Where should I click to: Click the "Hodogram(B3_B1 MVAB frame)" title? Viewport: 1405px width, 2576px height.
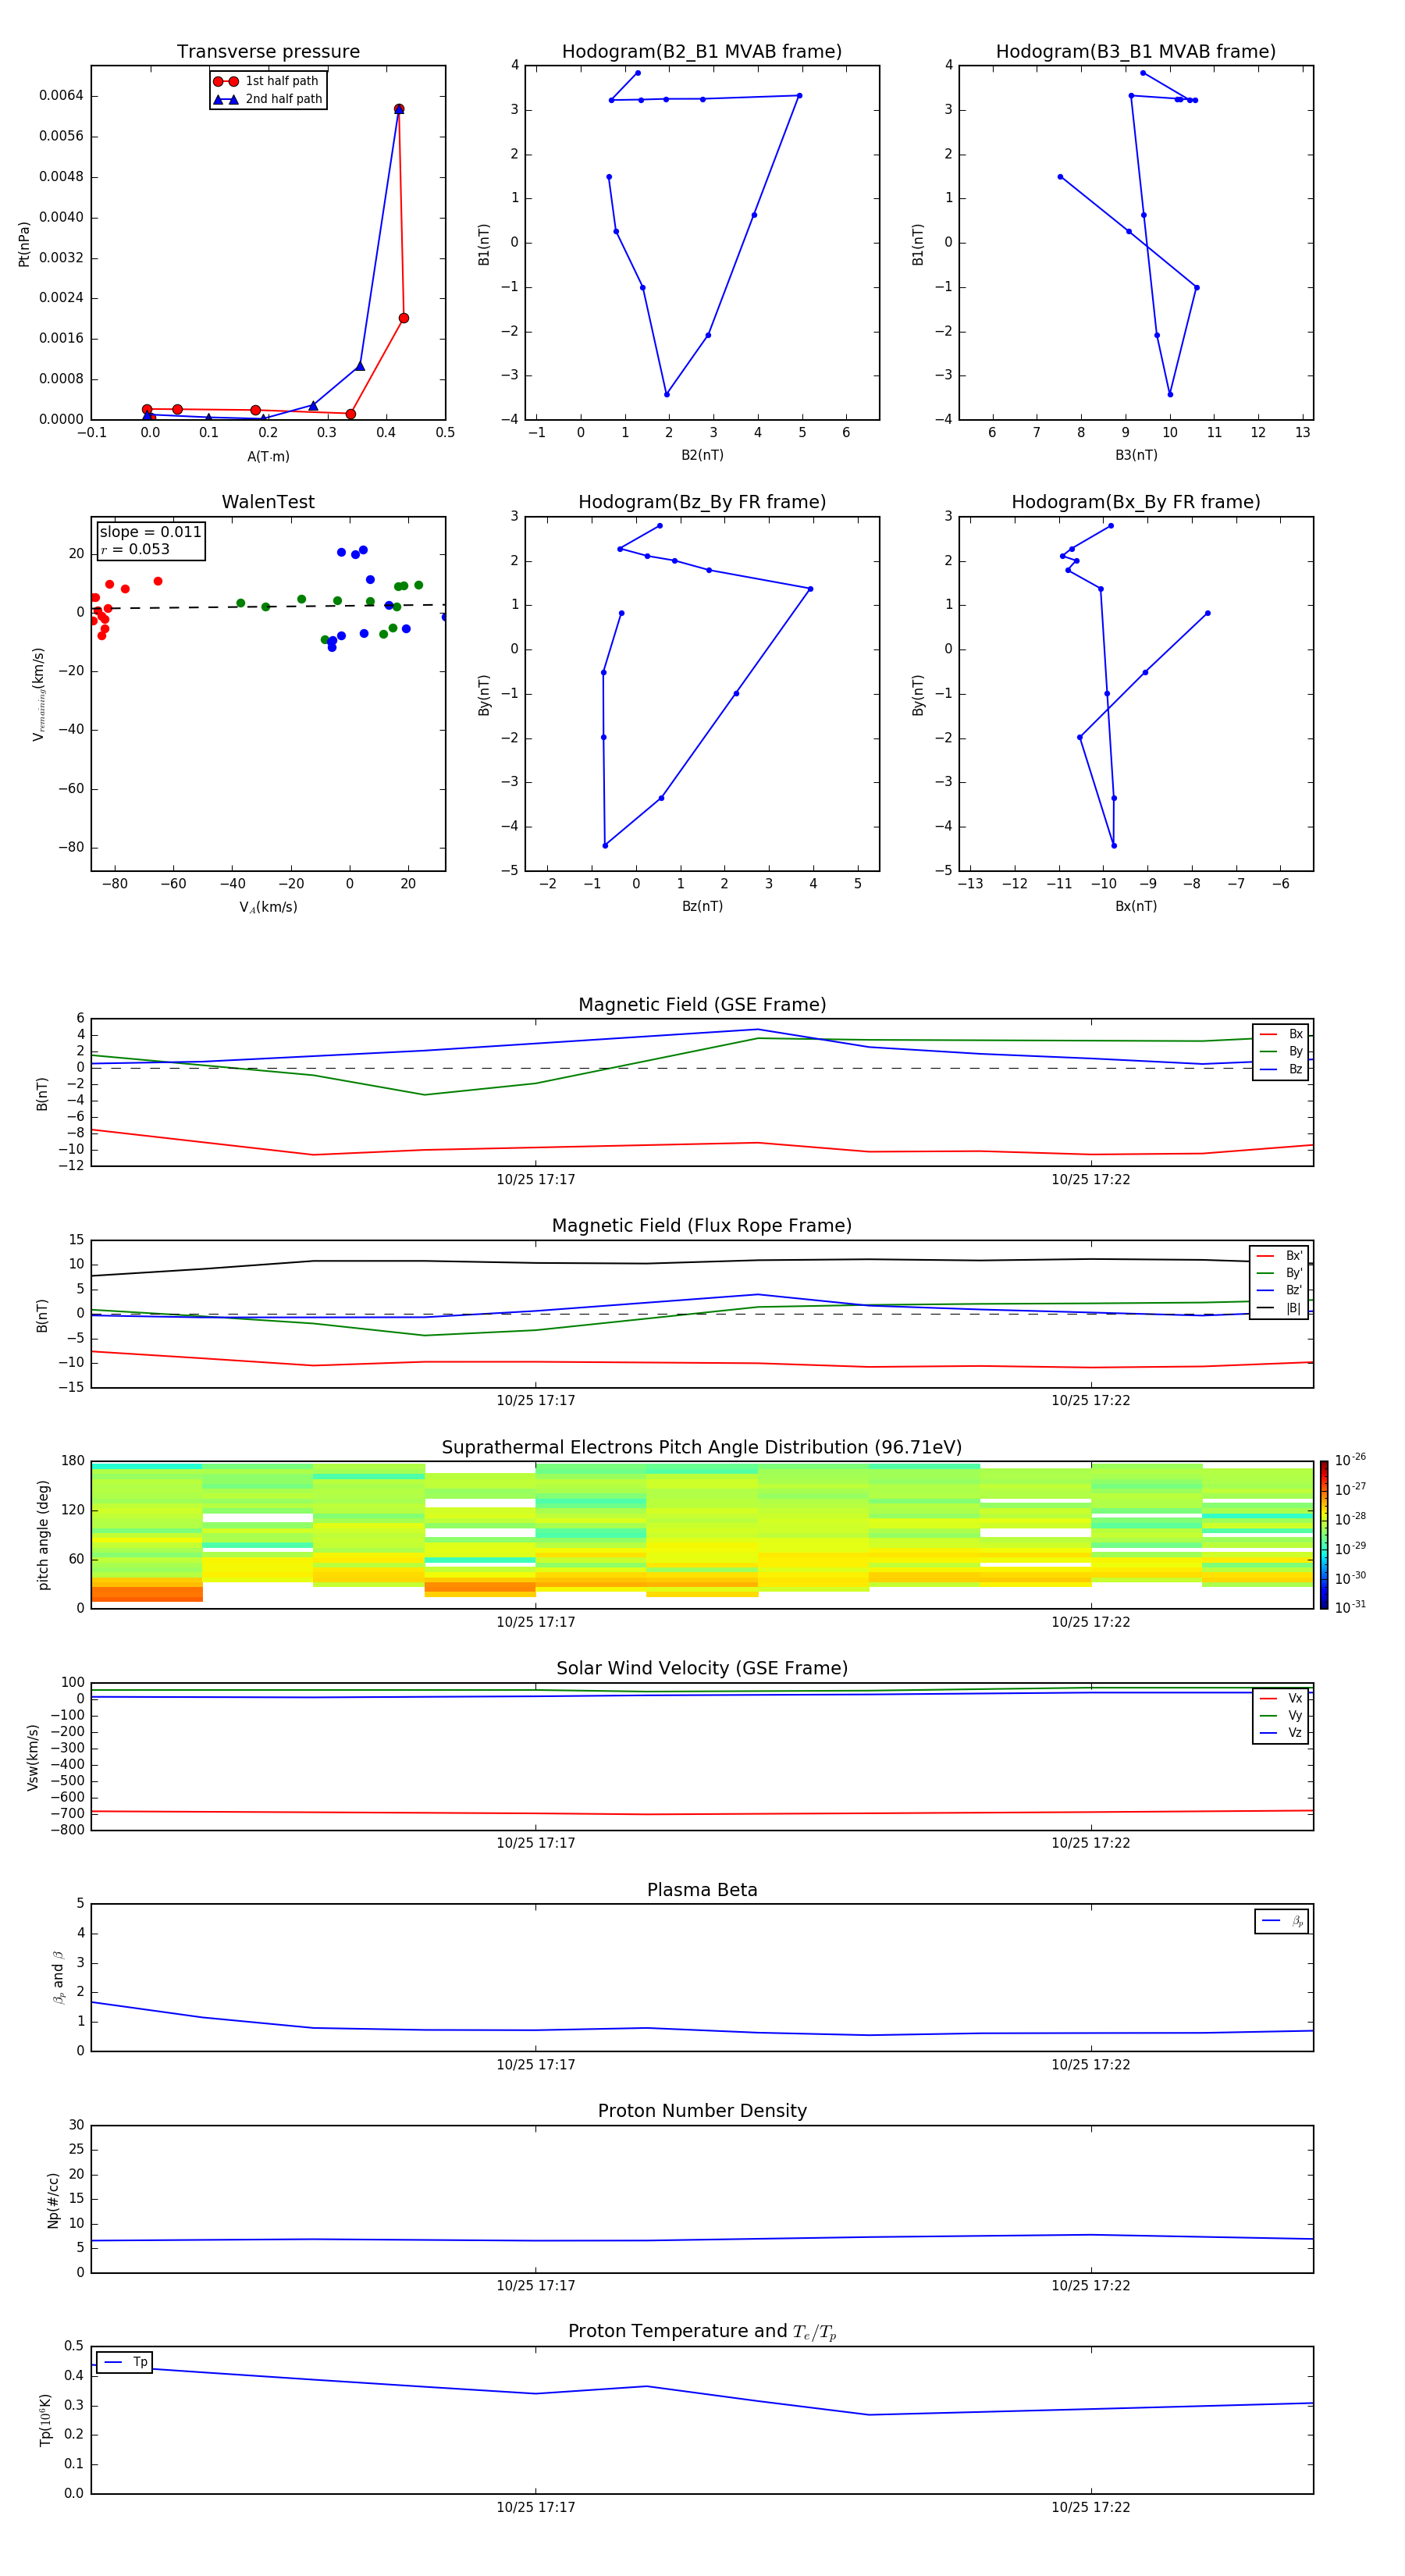click(x=1136, y=52)
